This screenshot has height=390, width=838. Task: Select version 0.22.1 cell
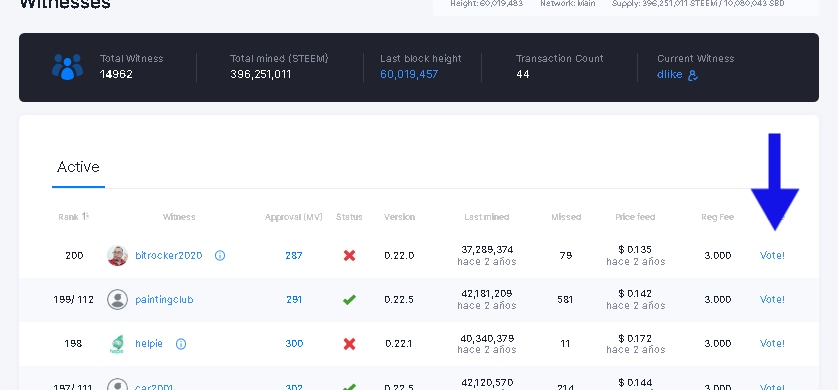399,344
